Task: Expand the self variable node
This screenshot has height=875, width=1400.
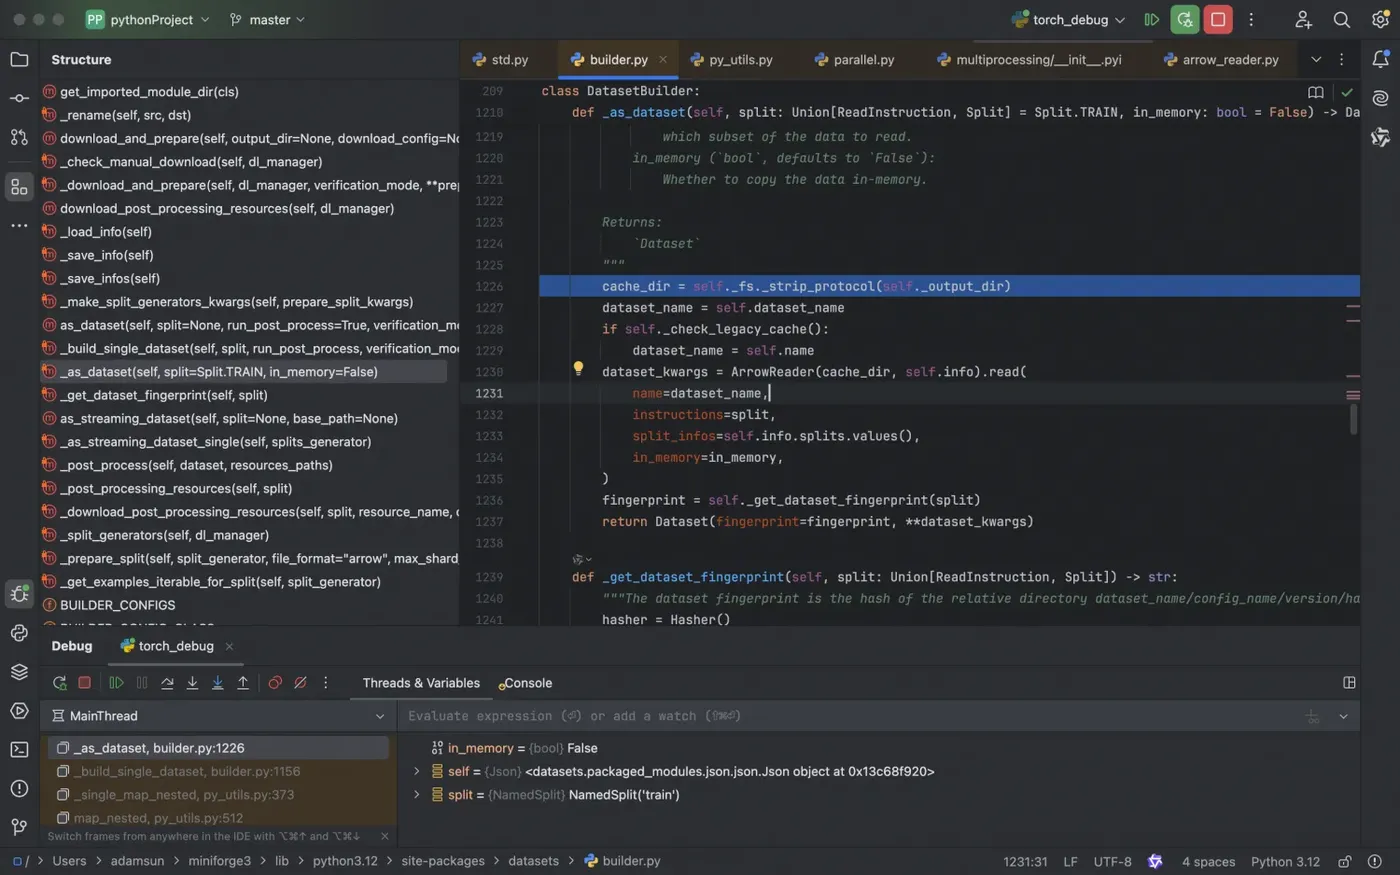Action: [x=417, y=771]
